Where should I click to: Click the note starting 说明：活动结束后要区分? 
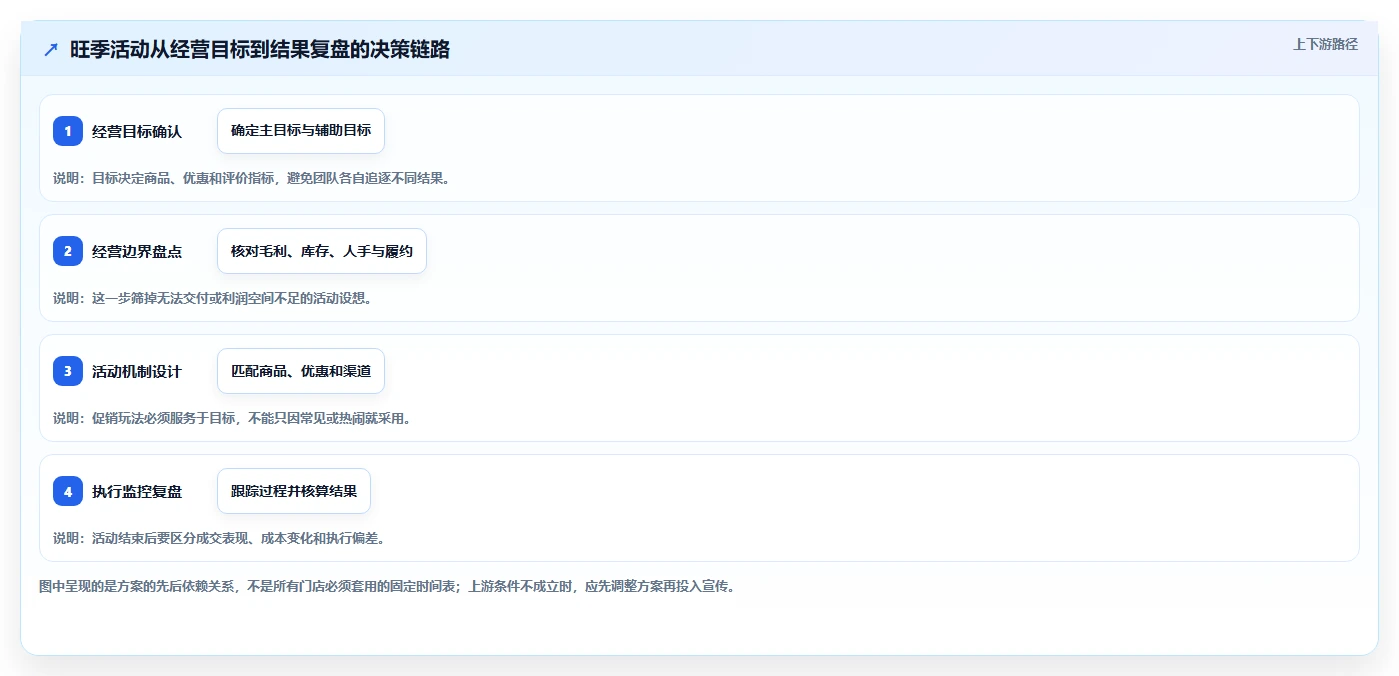pos(219,538)
